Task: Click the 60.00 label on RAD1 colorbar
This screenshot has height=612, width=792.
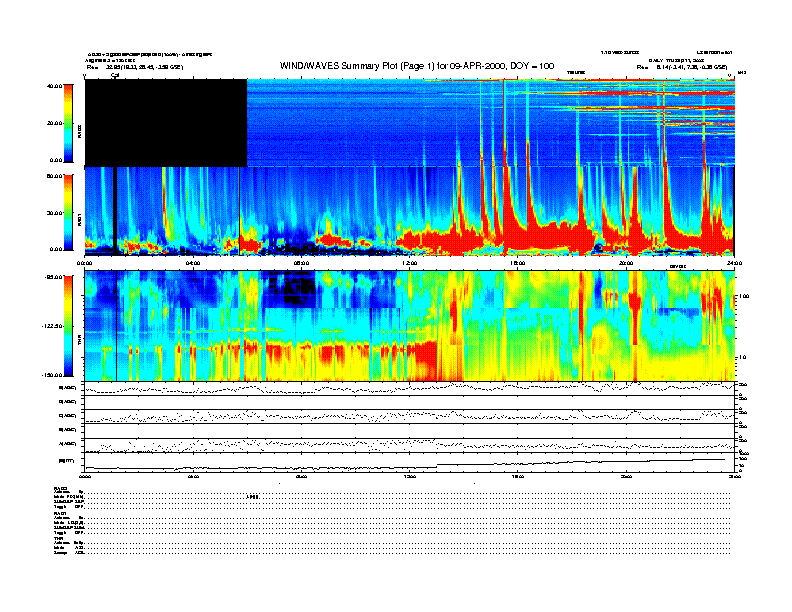Action: tap(55, 176)
